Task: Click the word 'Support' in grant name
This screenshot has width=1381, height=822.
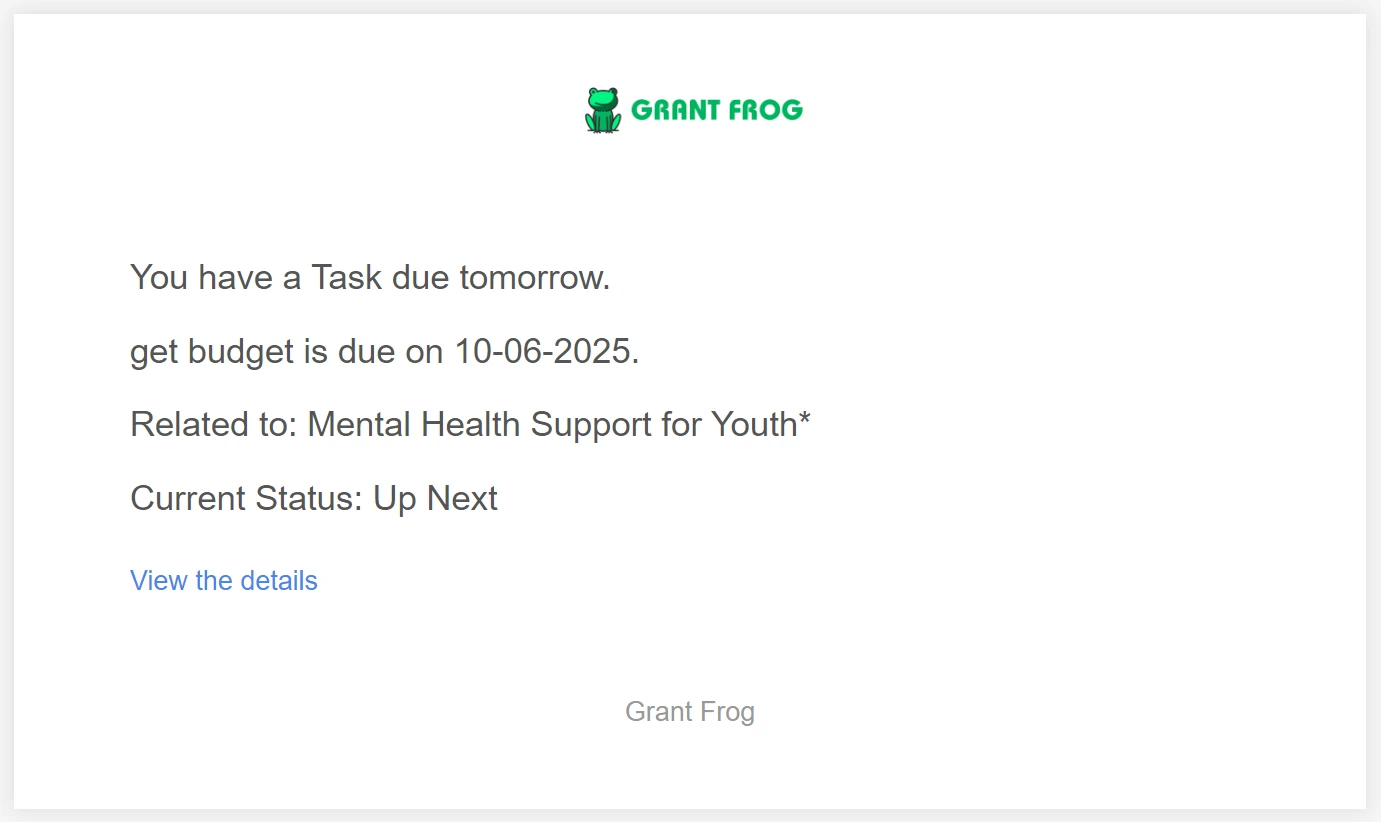Action: (x=591, y=425)
